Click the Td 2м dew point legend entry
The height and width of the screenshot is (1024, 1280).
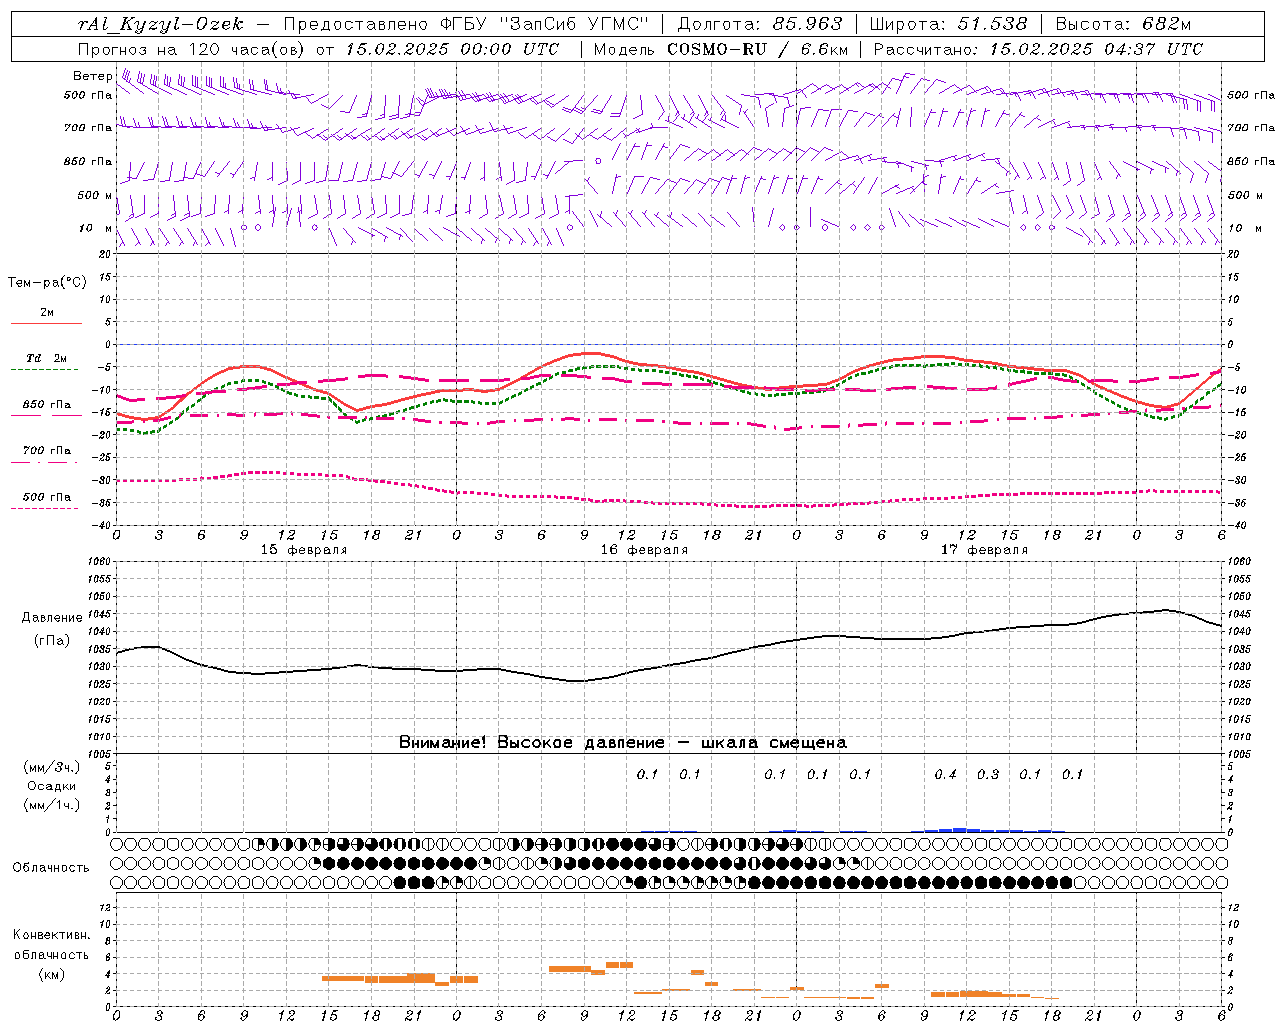[x=46, y=358]
